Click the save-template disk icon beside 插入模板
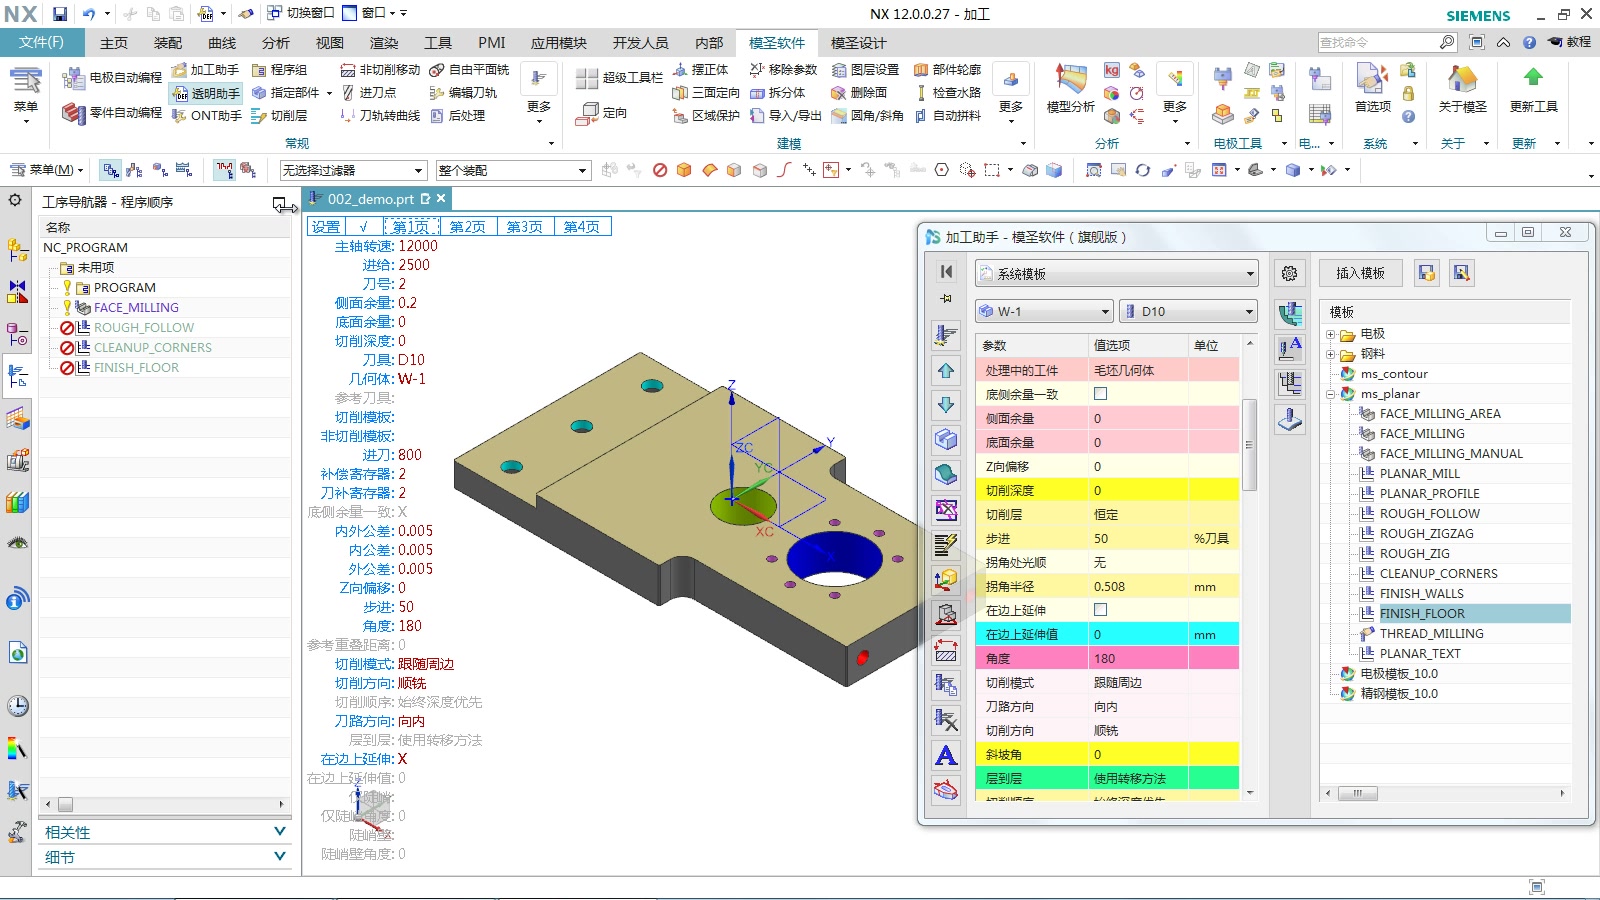 tap(1427, 273)
